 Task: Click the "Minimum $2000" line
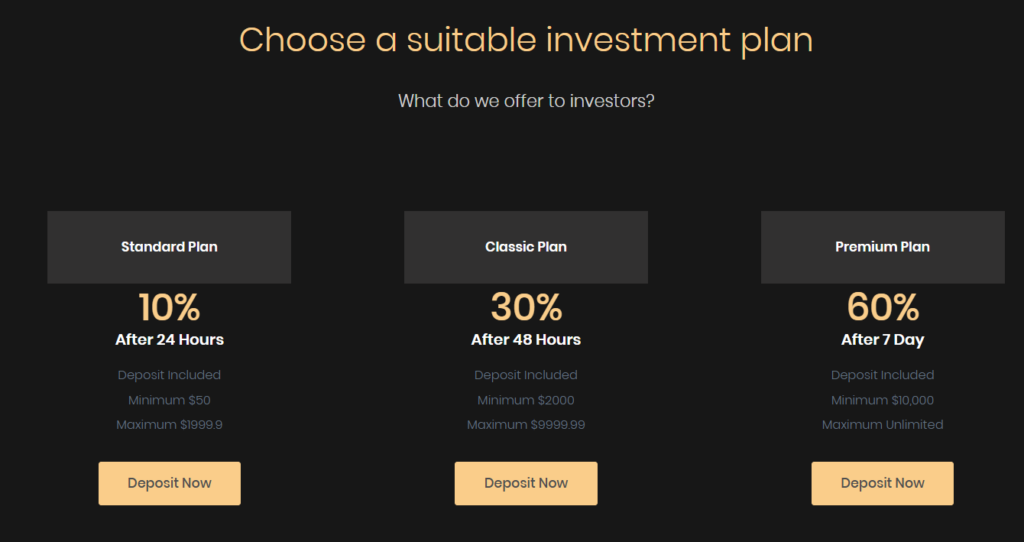tap(526, 400)
